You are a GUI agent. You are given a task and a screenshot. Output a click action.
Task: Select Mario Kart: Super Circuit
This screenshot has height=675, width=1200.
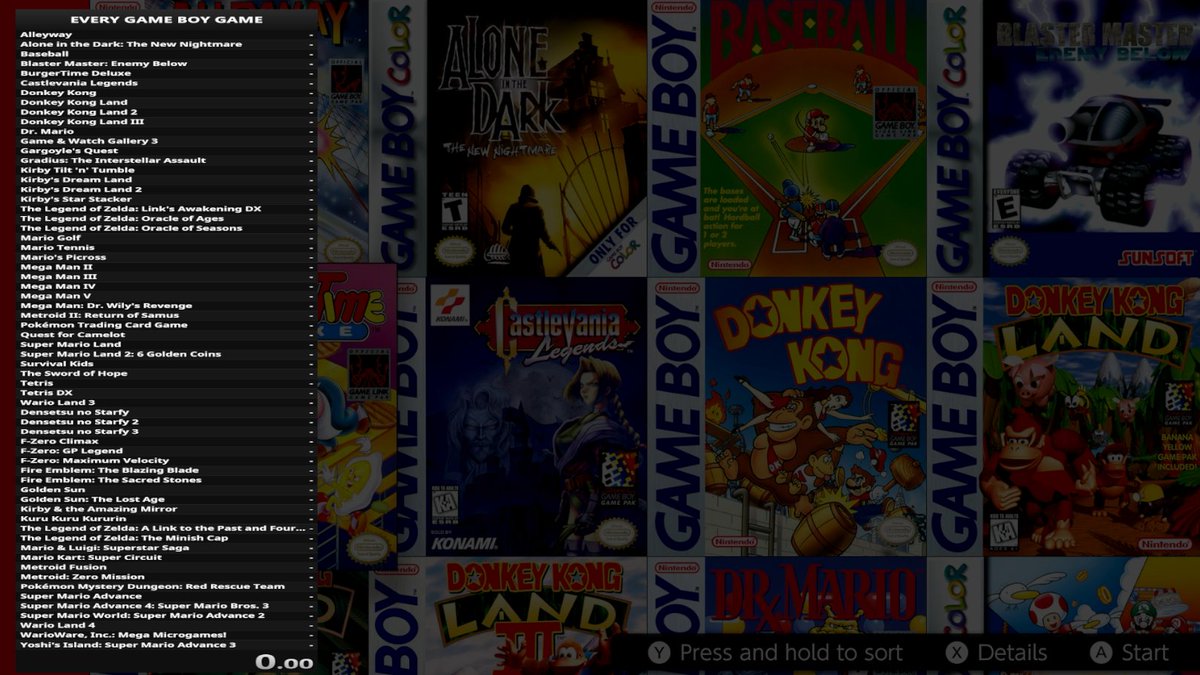[x=167, y=557]
